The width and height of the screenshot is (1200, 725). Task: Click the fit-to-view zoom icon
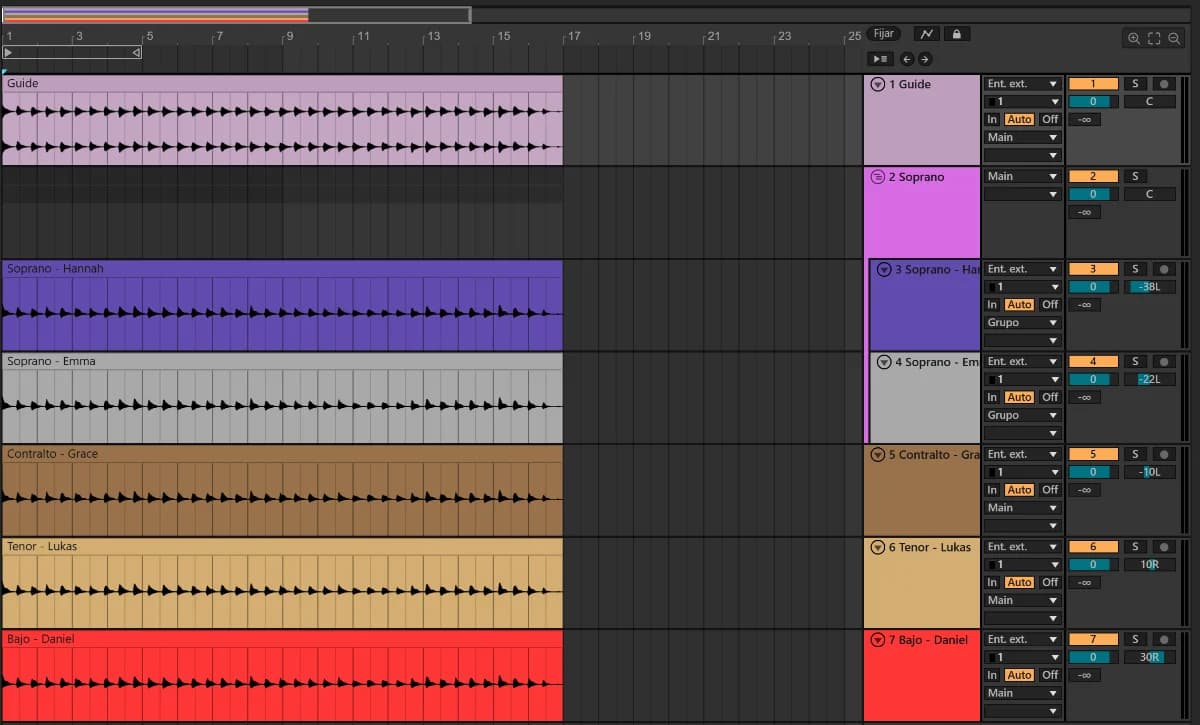(x=1154, y=39)
